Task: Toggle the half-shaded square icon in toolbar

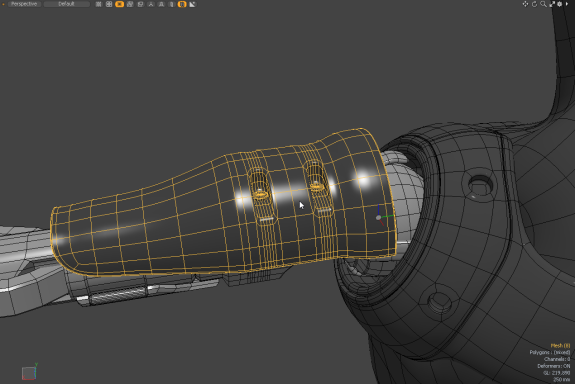Action: click(193, 4)
